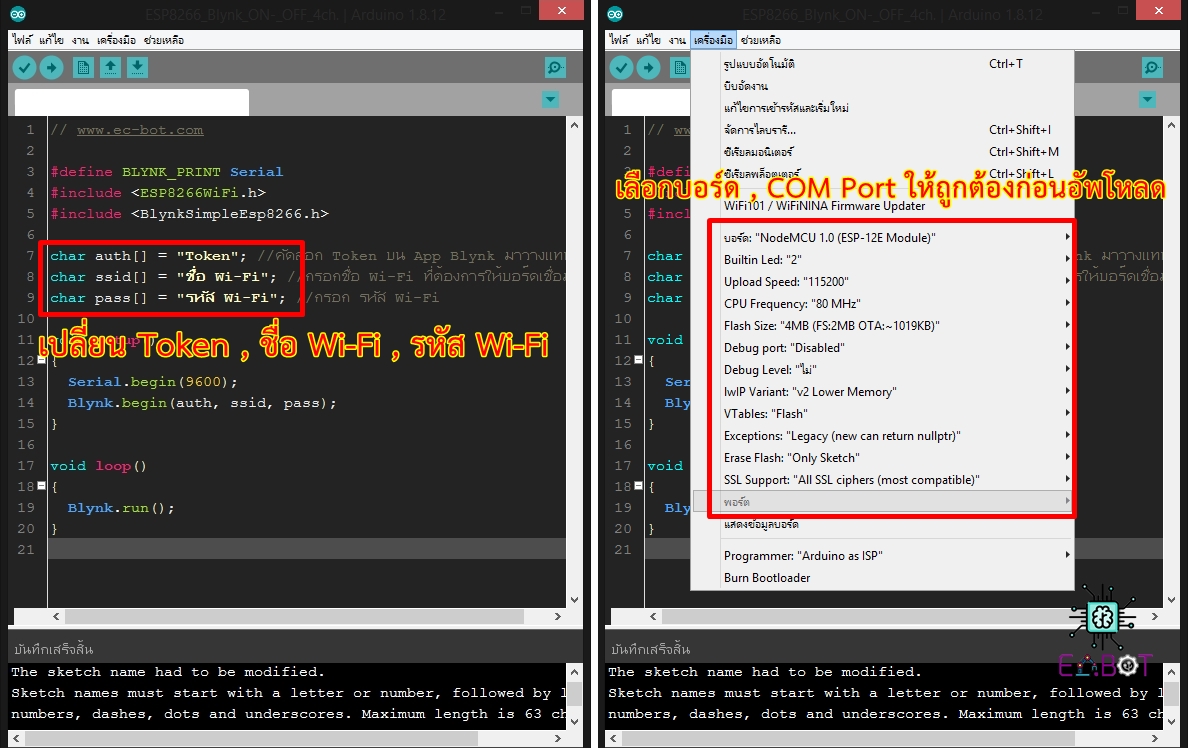Viewport: 1188px width, 748px height.
Task: Choose Burn Bootloader menu entry
Action: tap(883, 577)
